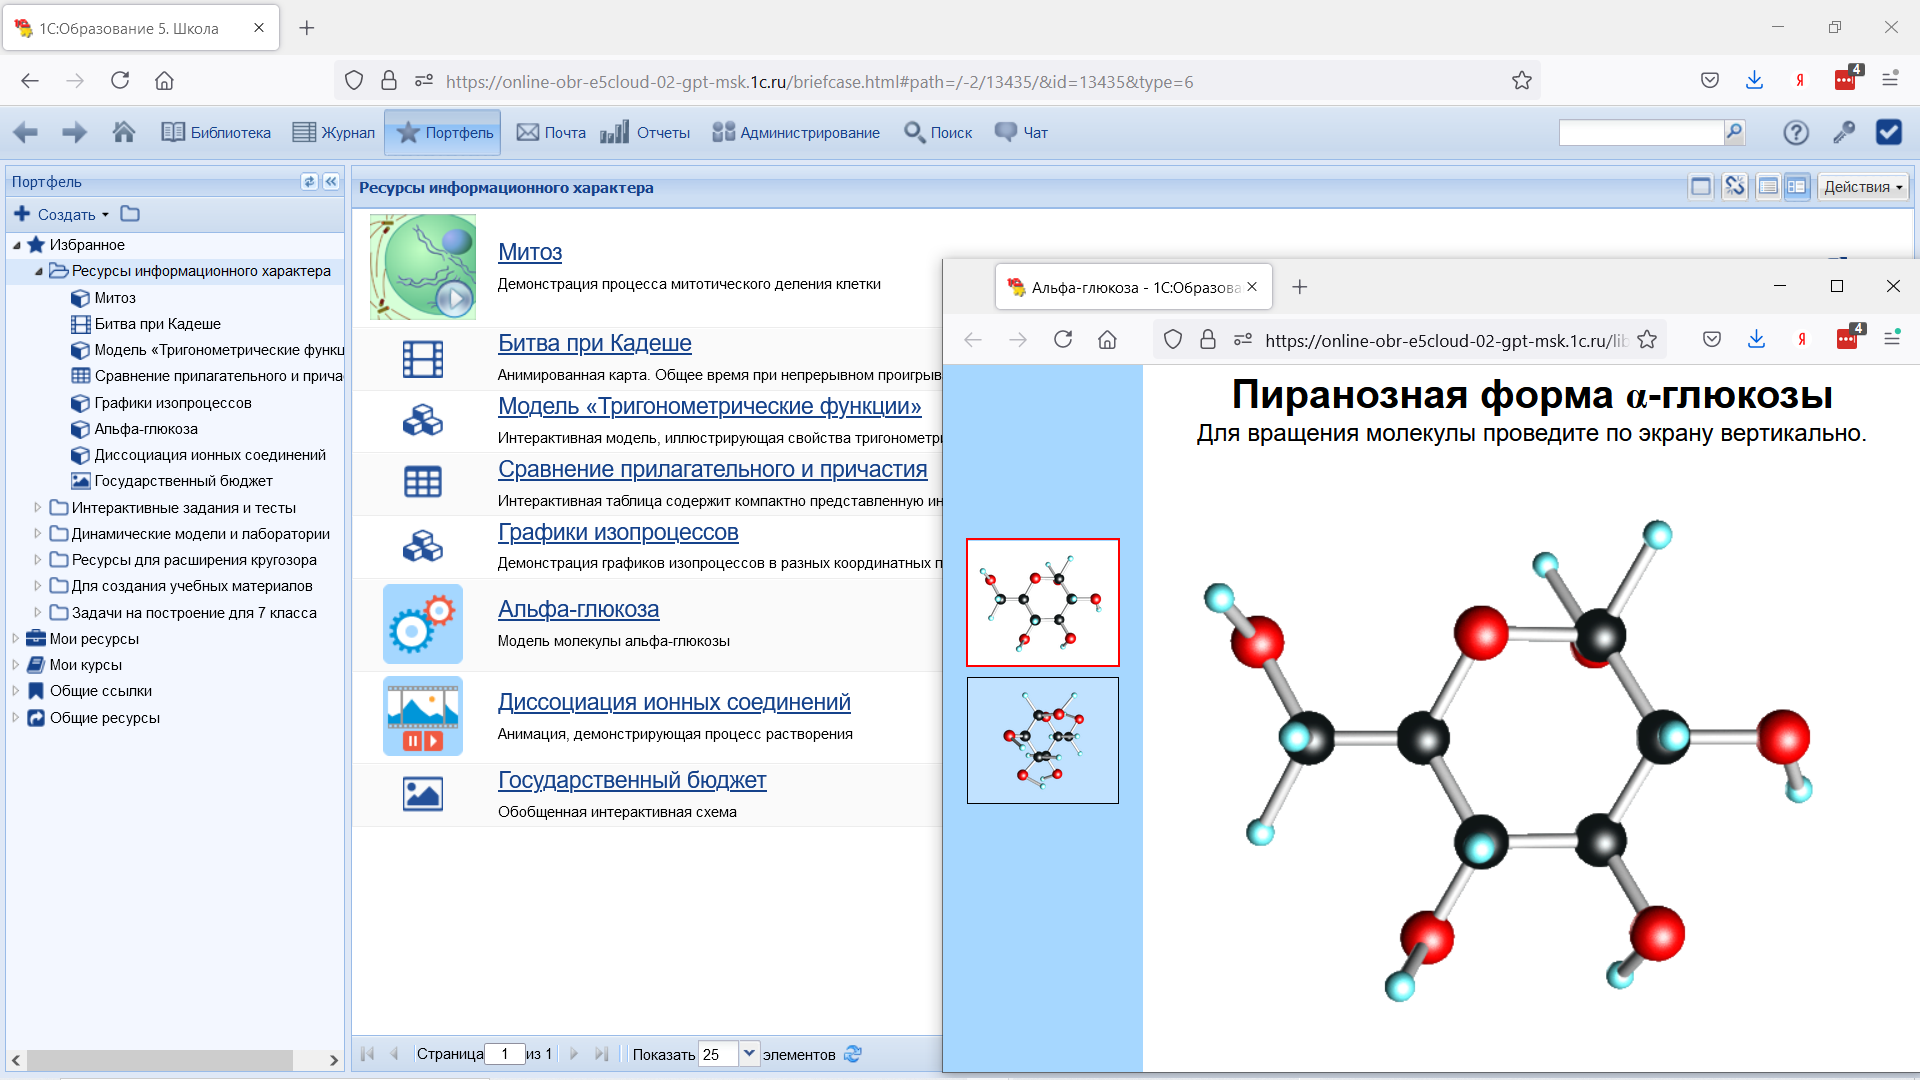Click the new folder icon next to Создать
The height and width of the screenshot is (1080, 1920).
pyautogui.click(x=130, y=214)
